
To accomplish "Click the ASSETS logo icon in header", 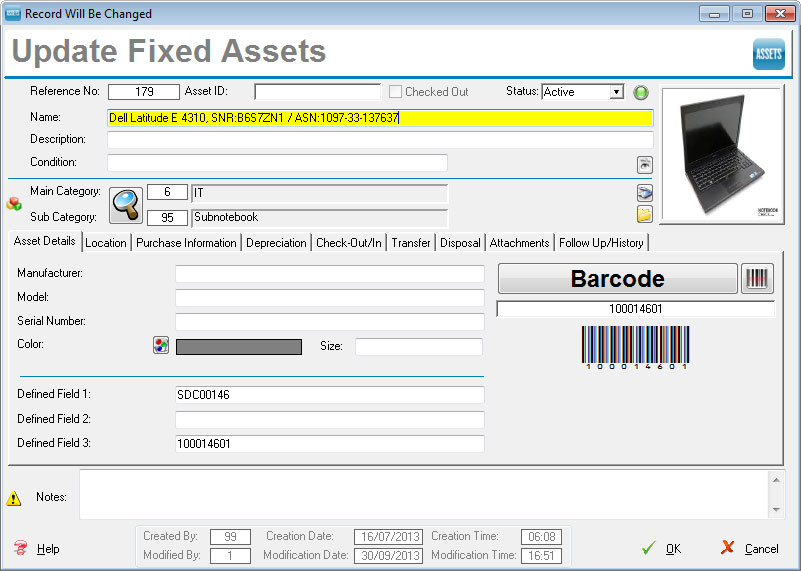I will [768, 54].
